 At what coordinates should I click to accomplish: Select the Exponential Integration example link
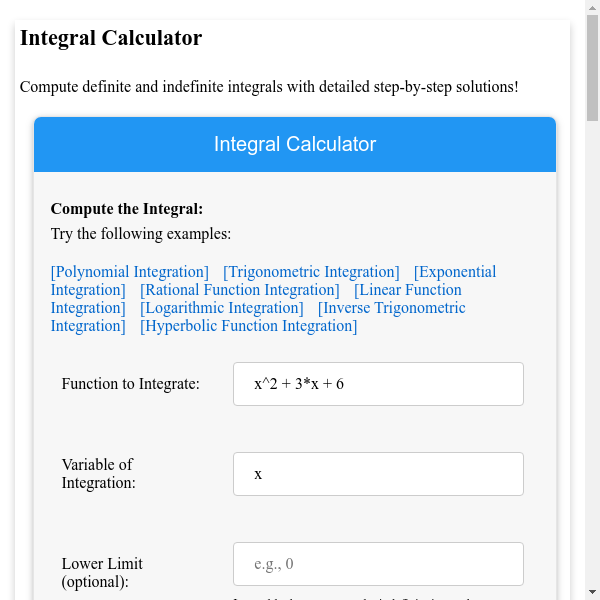click(454, 272)
